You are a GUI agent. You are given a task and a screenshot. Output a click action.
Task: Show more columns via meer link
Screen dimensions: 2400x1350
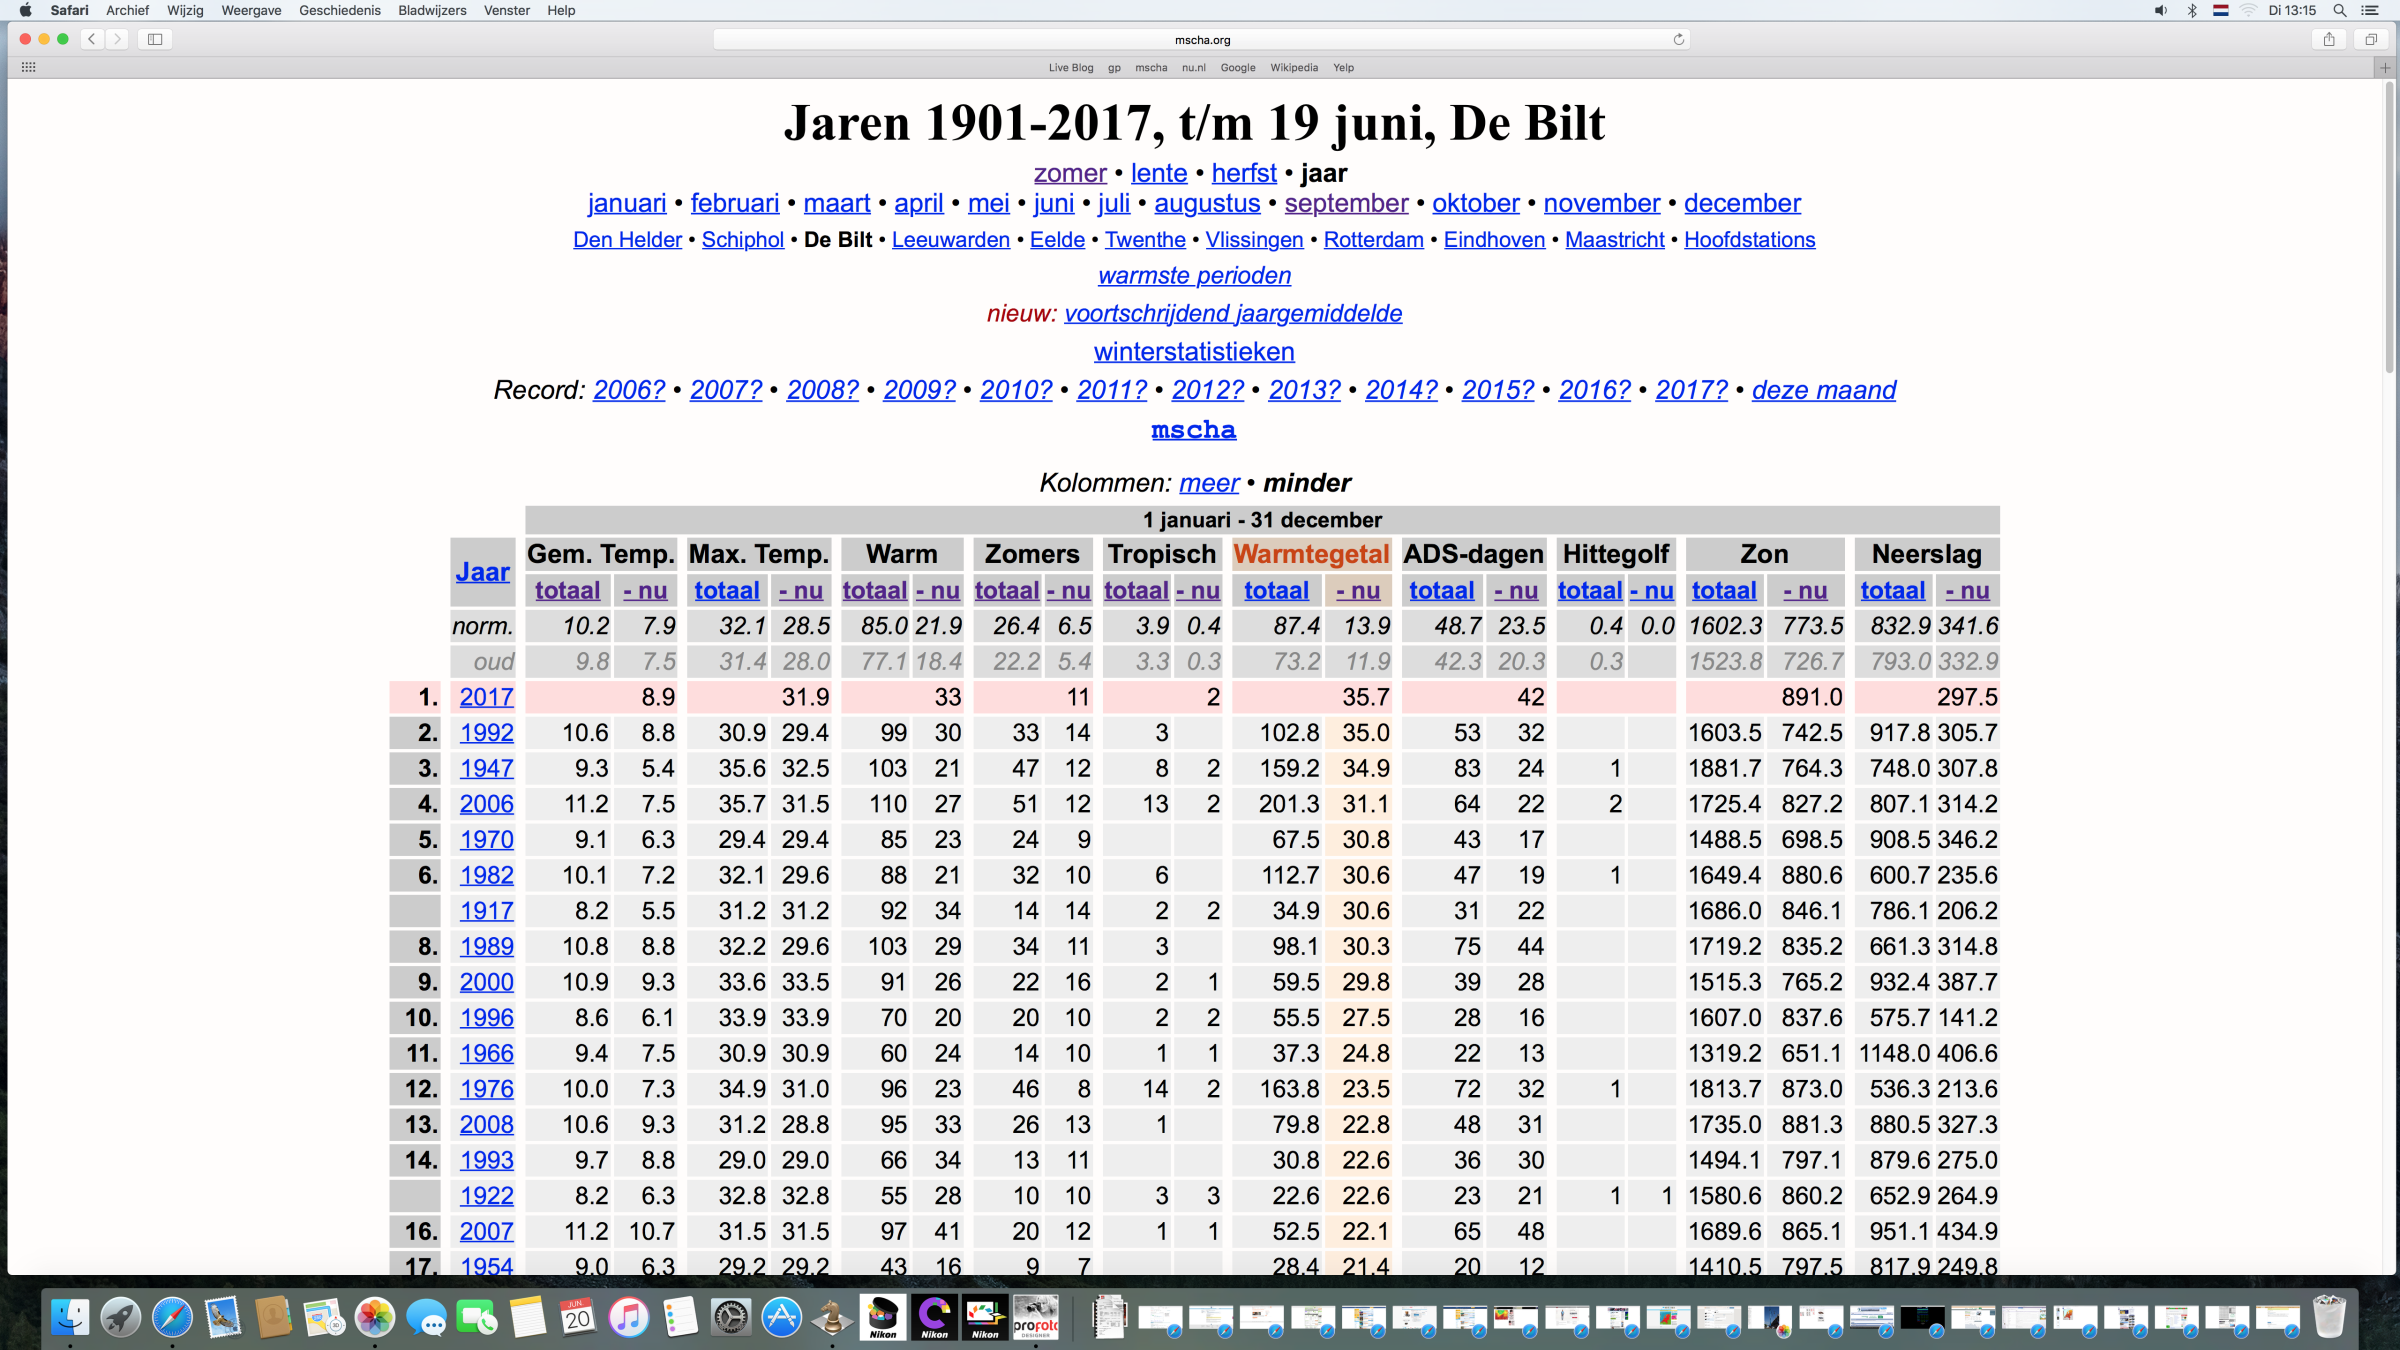(1209, 483)
